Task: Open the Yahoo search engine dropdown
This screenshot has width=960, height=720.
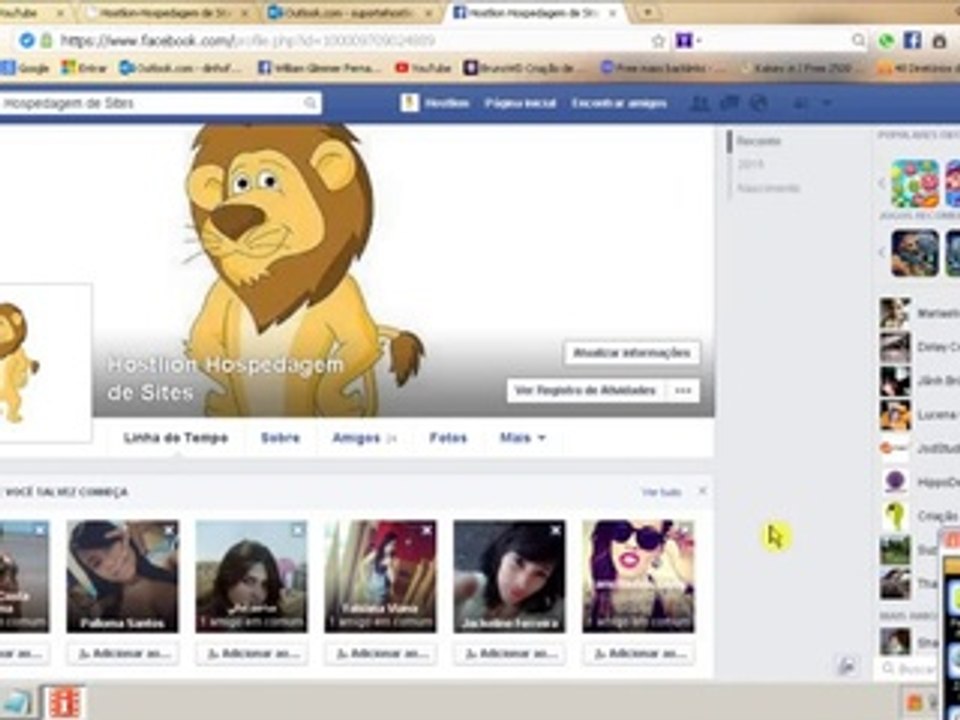Action: 688,41
